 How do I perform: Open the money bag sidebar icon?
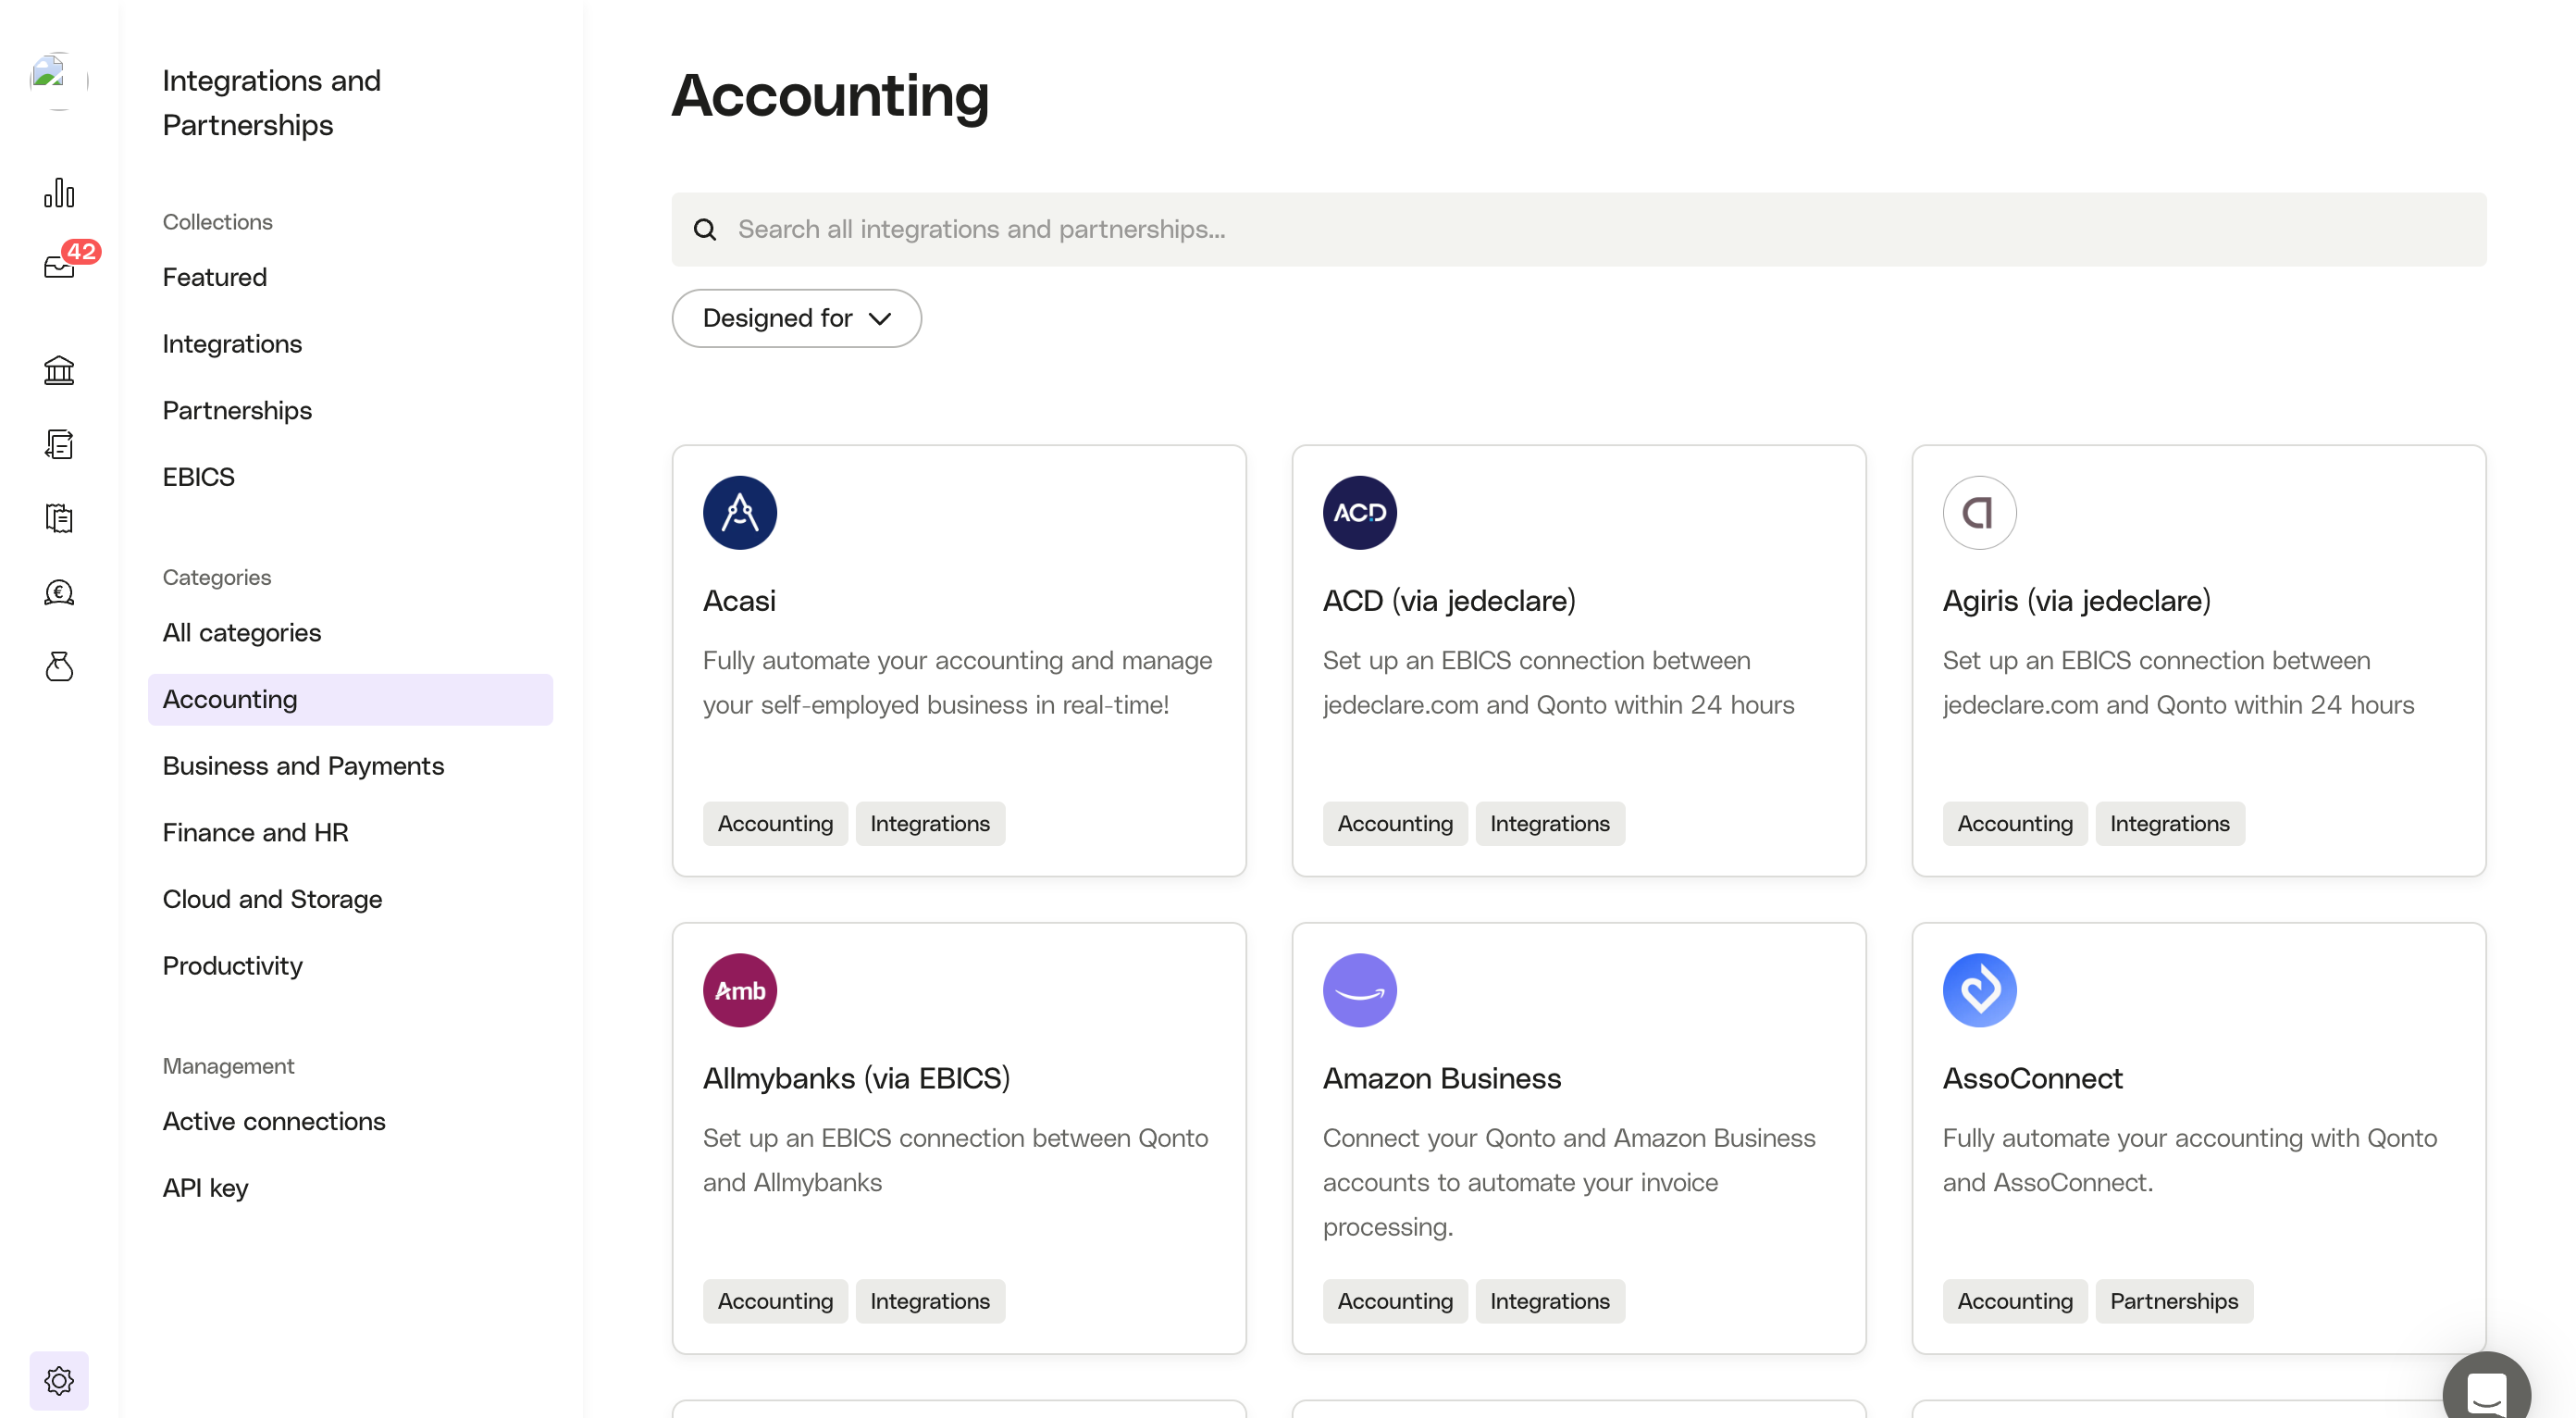point(59,666)
